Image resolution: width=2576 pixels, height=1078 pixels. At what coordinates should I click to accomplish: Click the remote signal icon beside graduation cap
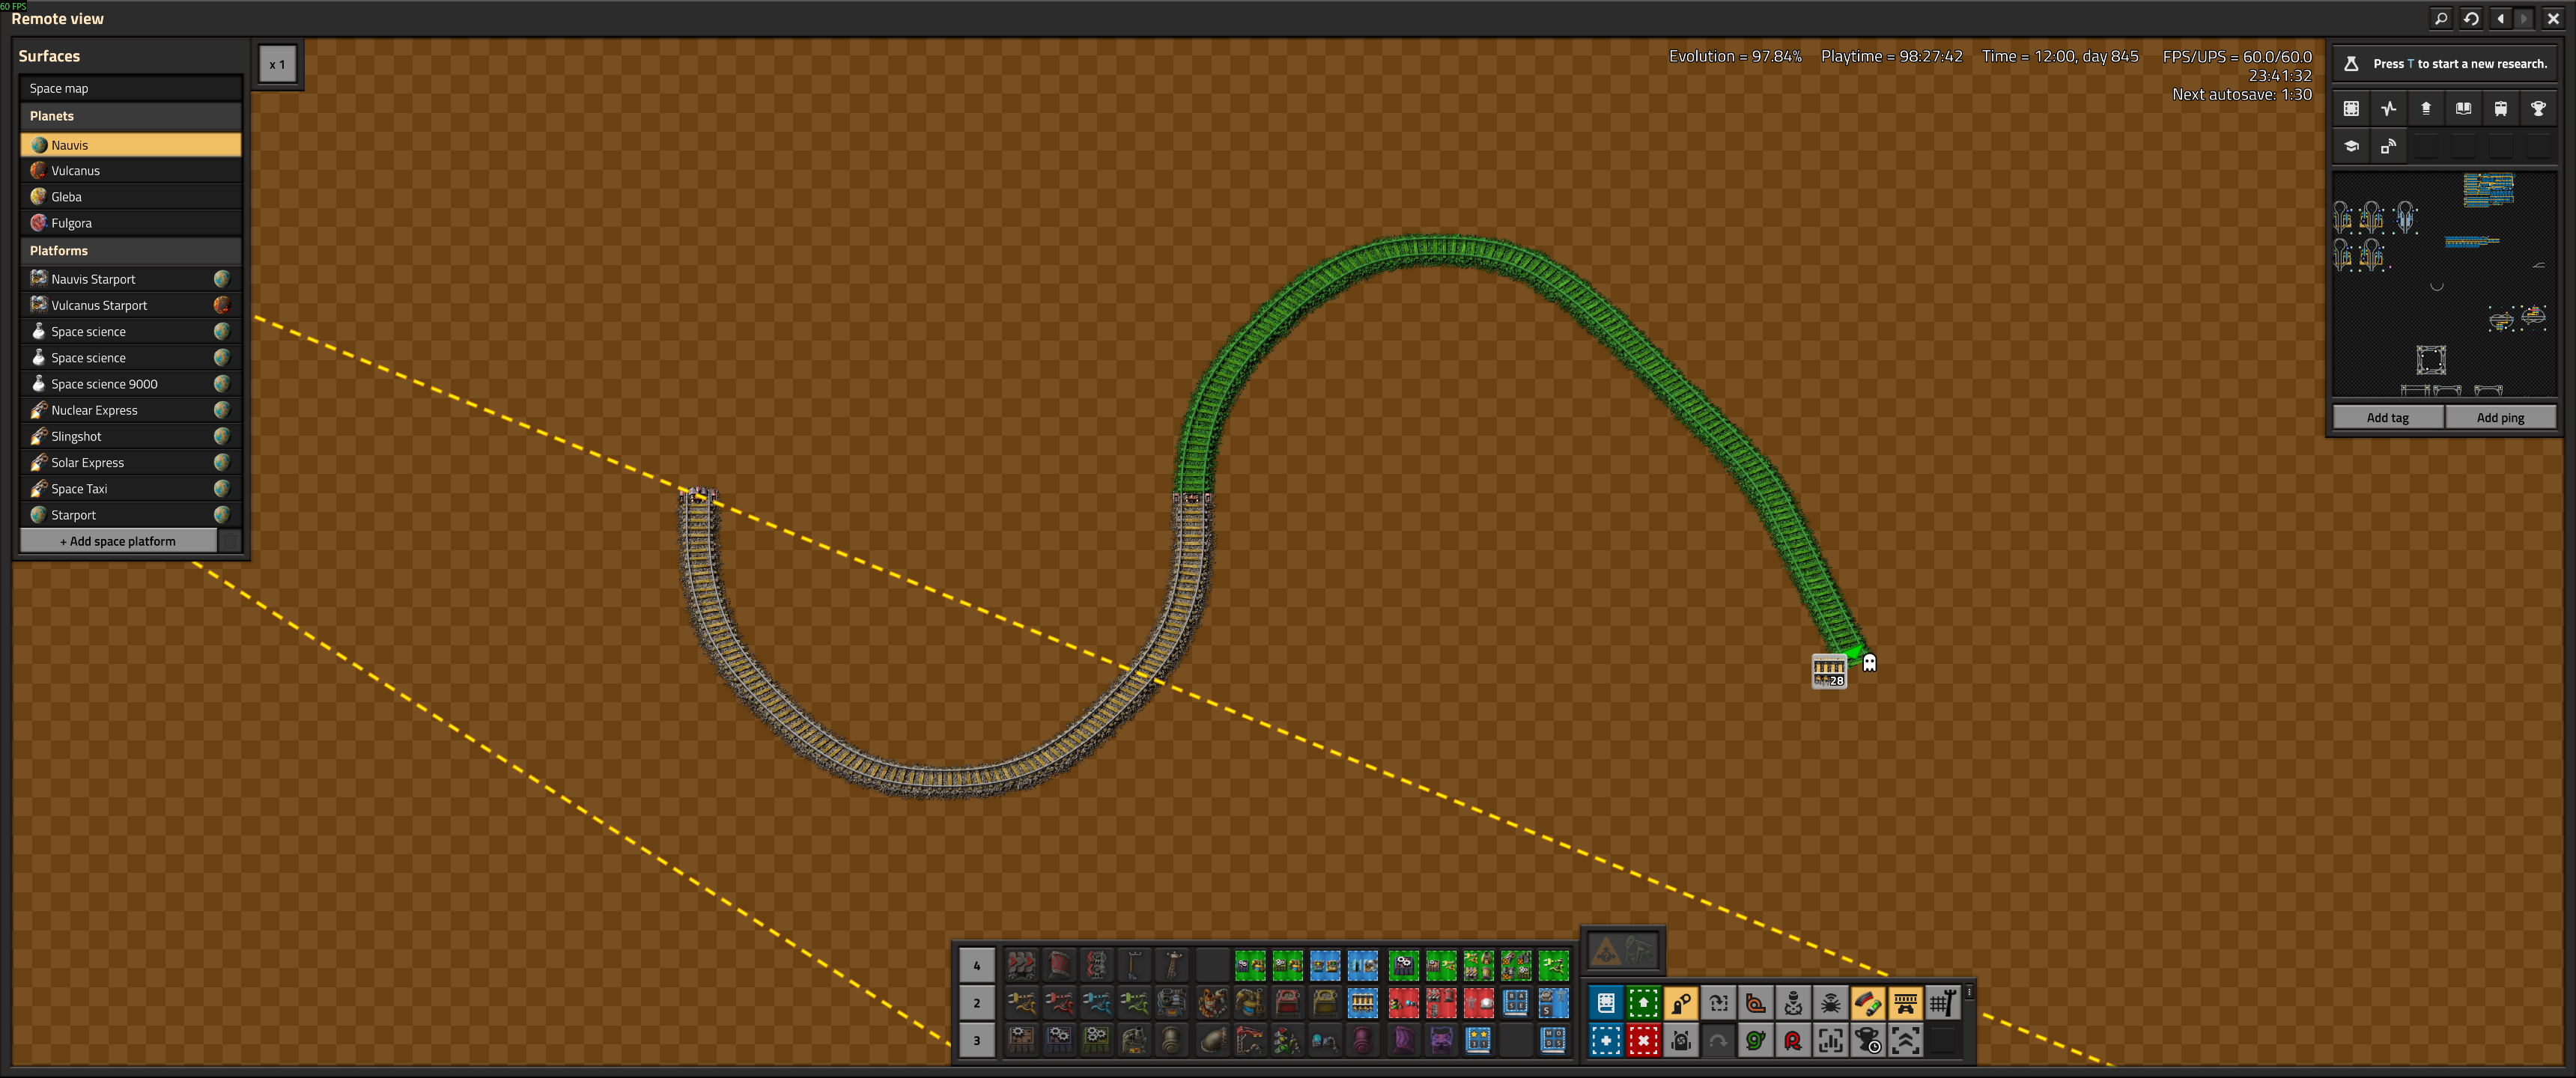pos(2388,146)
